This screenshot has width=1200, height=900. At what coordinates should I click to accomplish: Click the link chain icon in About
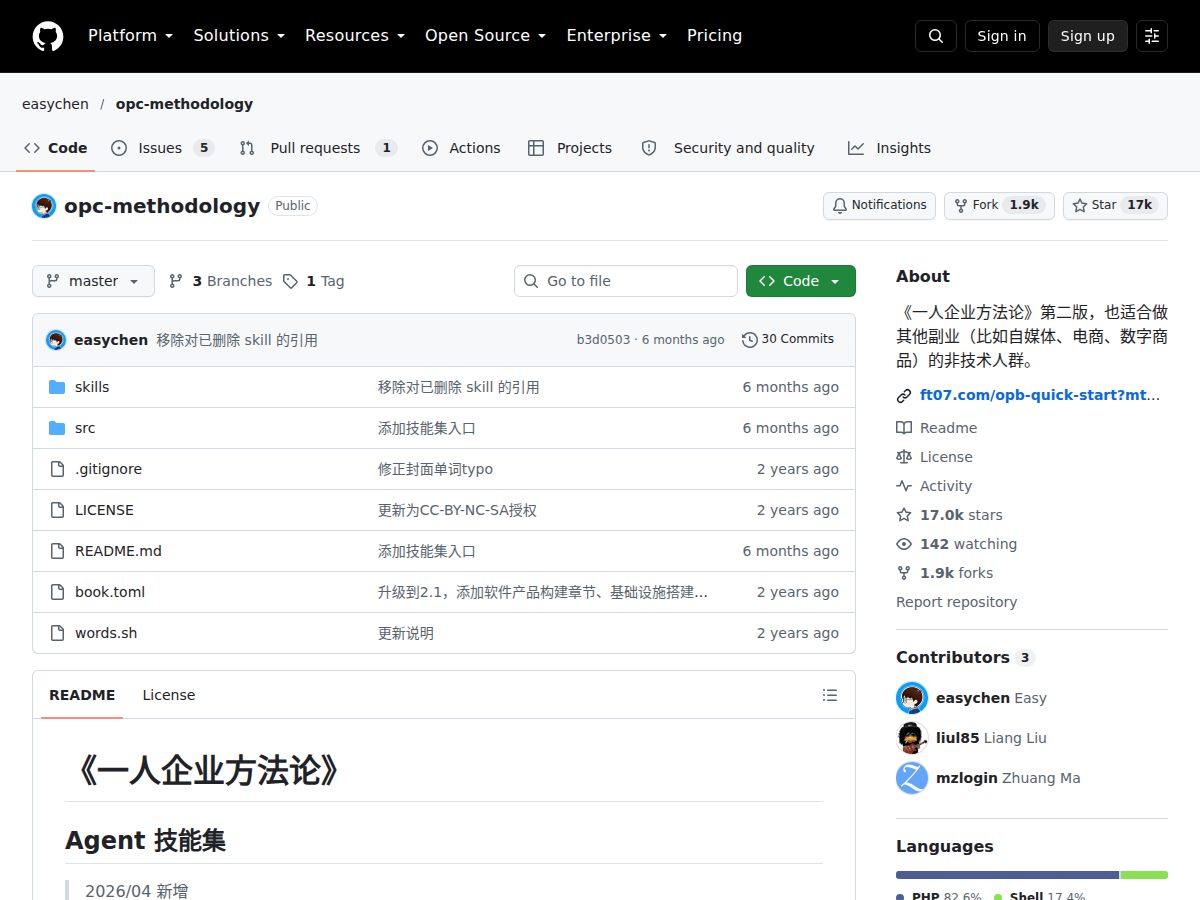pyautogui.click(x=904, y=395)
